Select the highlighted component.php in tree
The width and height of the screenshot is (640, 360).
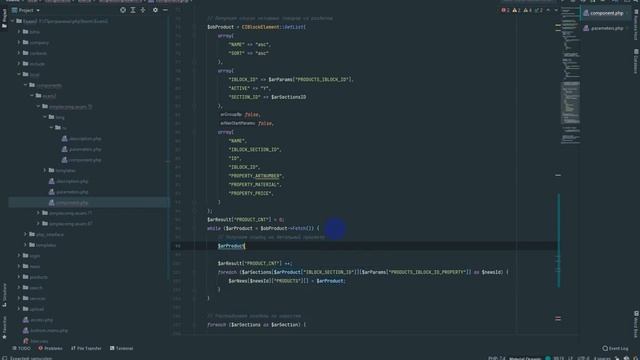coord(89,202)
